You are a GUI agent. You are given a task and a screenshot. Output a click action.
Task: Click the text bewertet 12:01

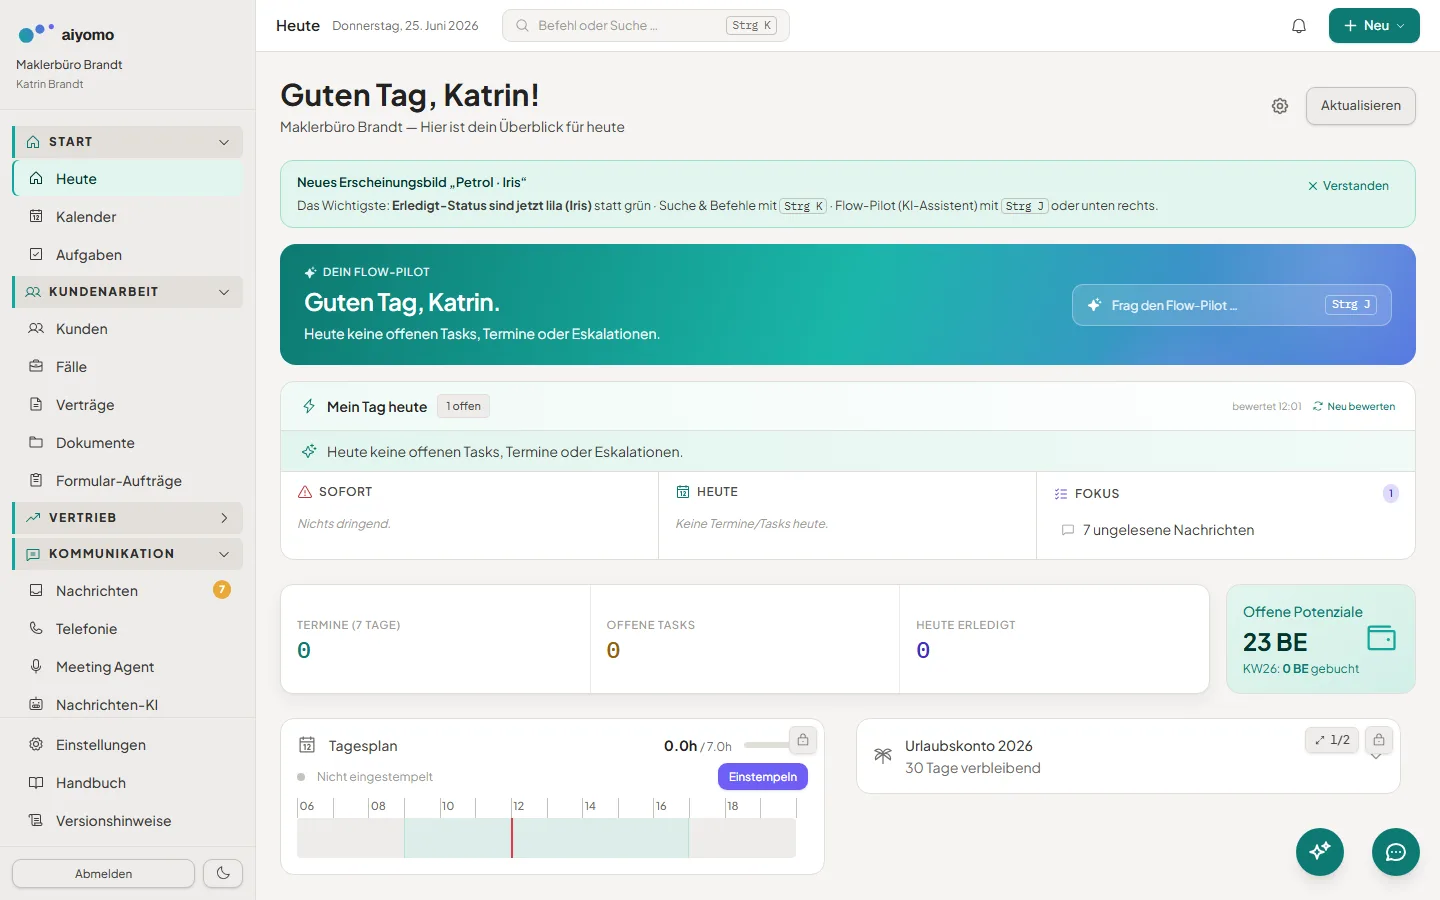coord(1266,407)
